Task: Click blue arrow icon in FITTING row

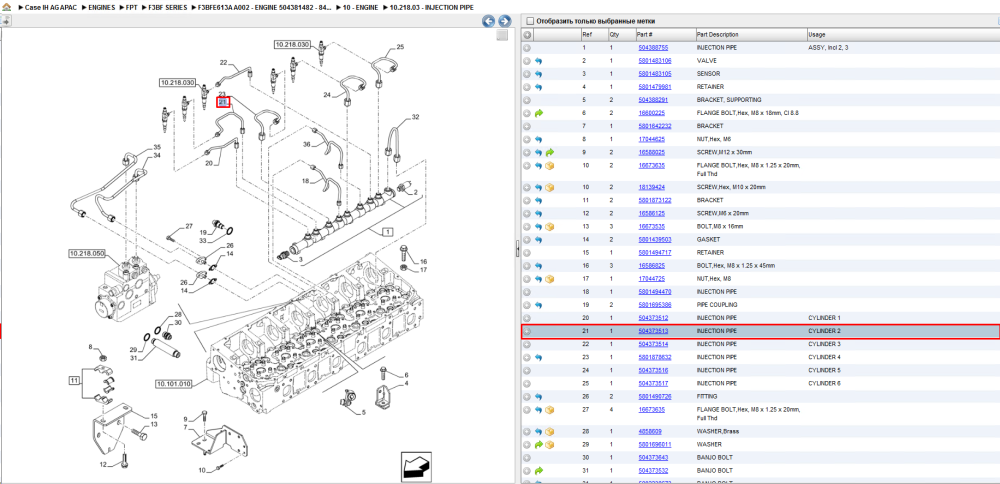Action: [538, 397]
